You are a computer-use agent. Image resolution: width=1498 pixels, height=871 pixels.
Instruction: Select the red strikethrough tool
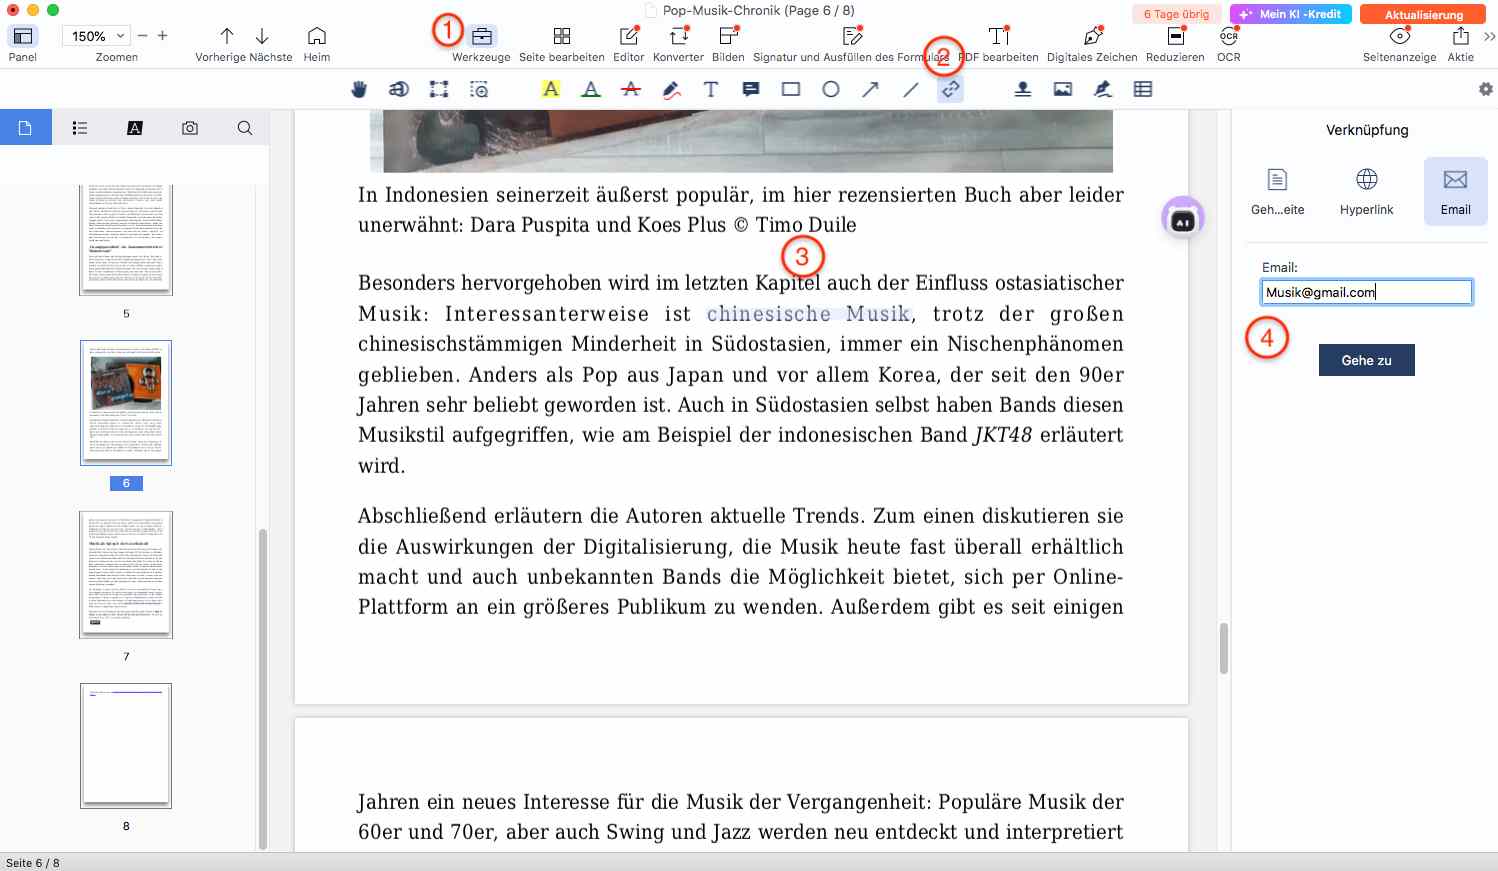click(631, 89)
